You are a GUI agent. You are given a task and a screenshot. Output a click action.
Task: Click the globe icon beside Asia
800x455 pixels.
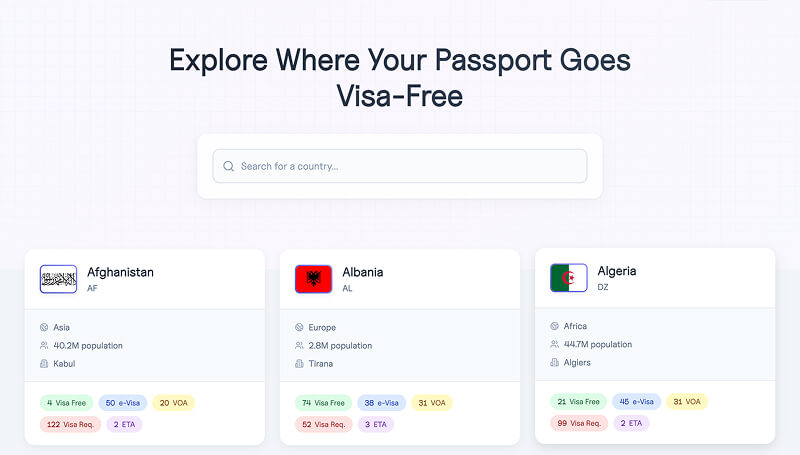click(44, 327)
